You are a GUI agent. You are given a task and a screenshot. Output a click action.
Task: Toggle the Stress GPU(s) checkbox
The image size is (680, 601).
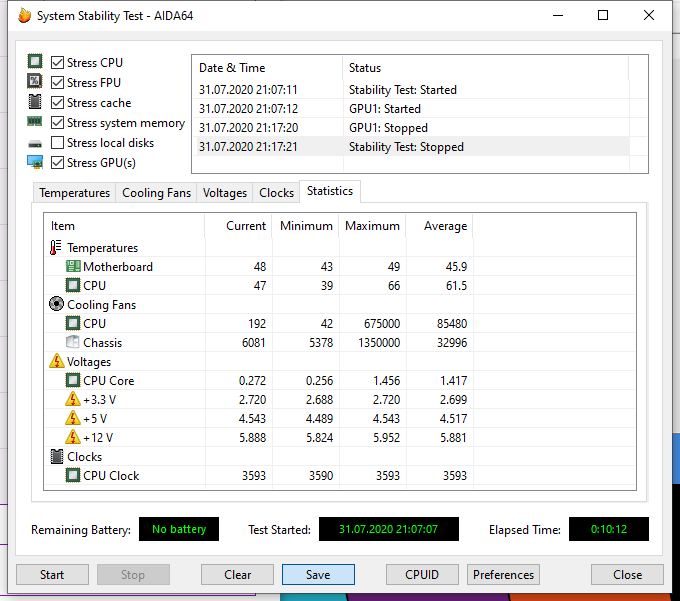coord(57,163)
